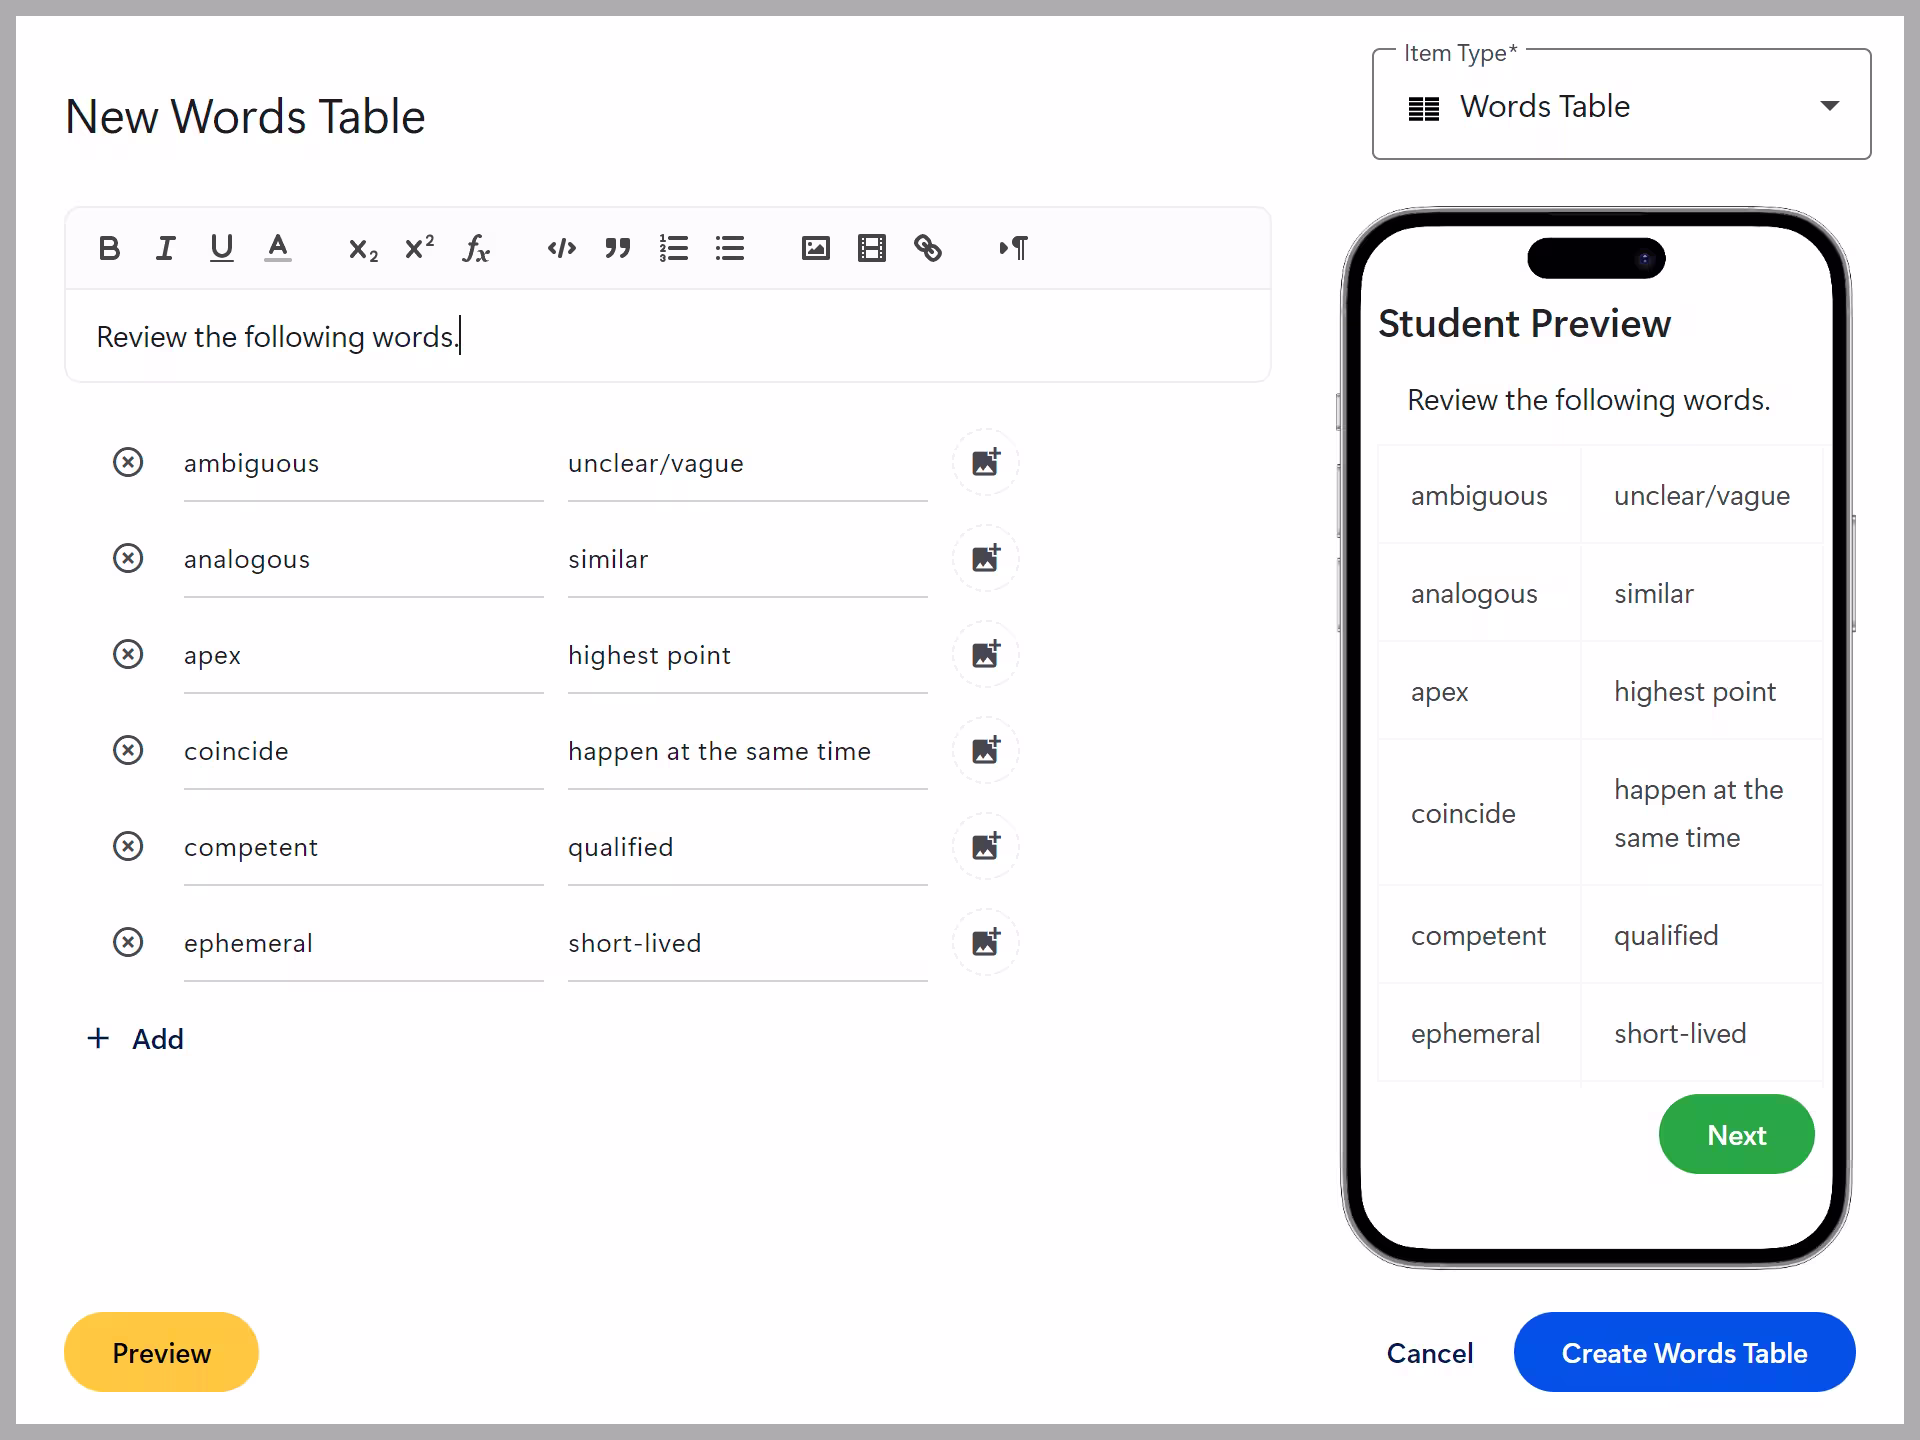Apply a numbered list
This screenshot has height=1440, width=1920.
674,248
